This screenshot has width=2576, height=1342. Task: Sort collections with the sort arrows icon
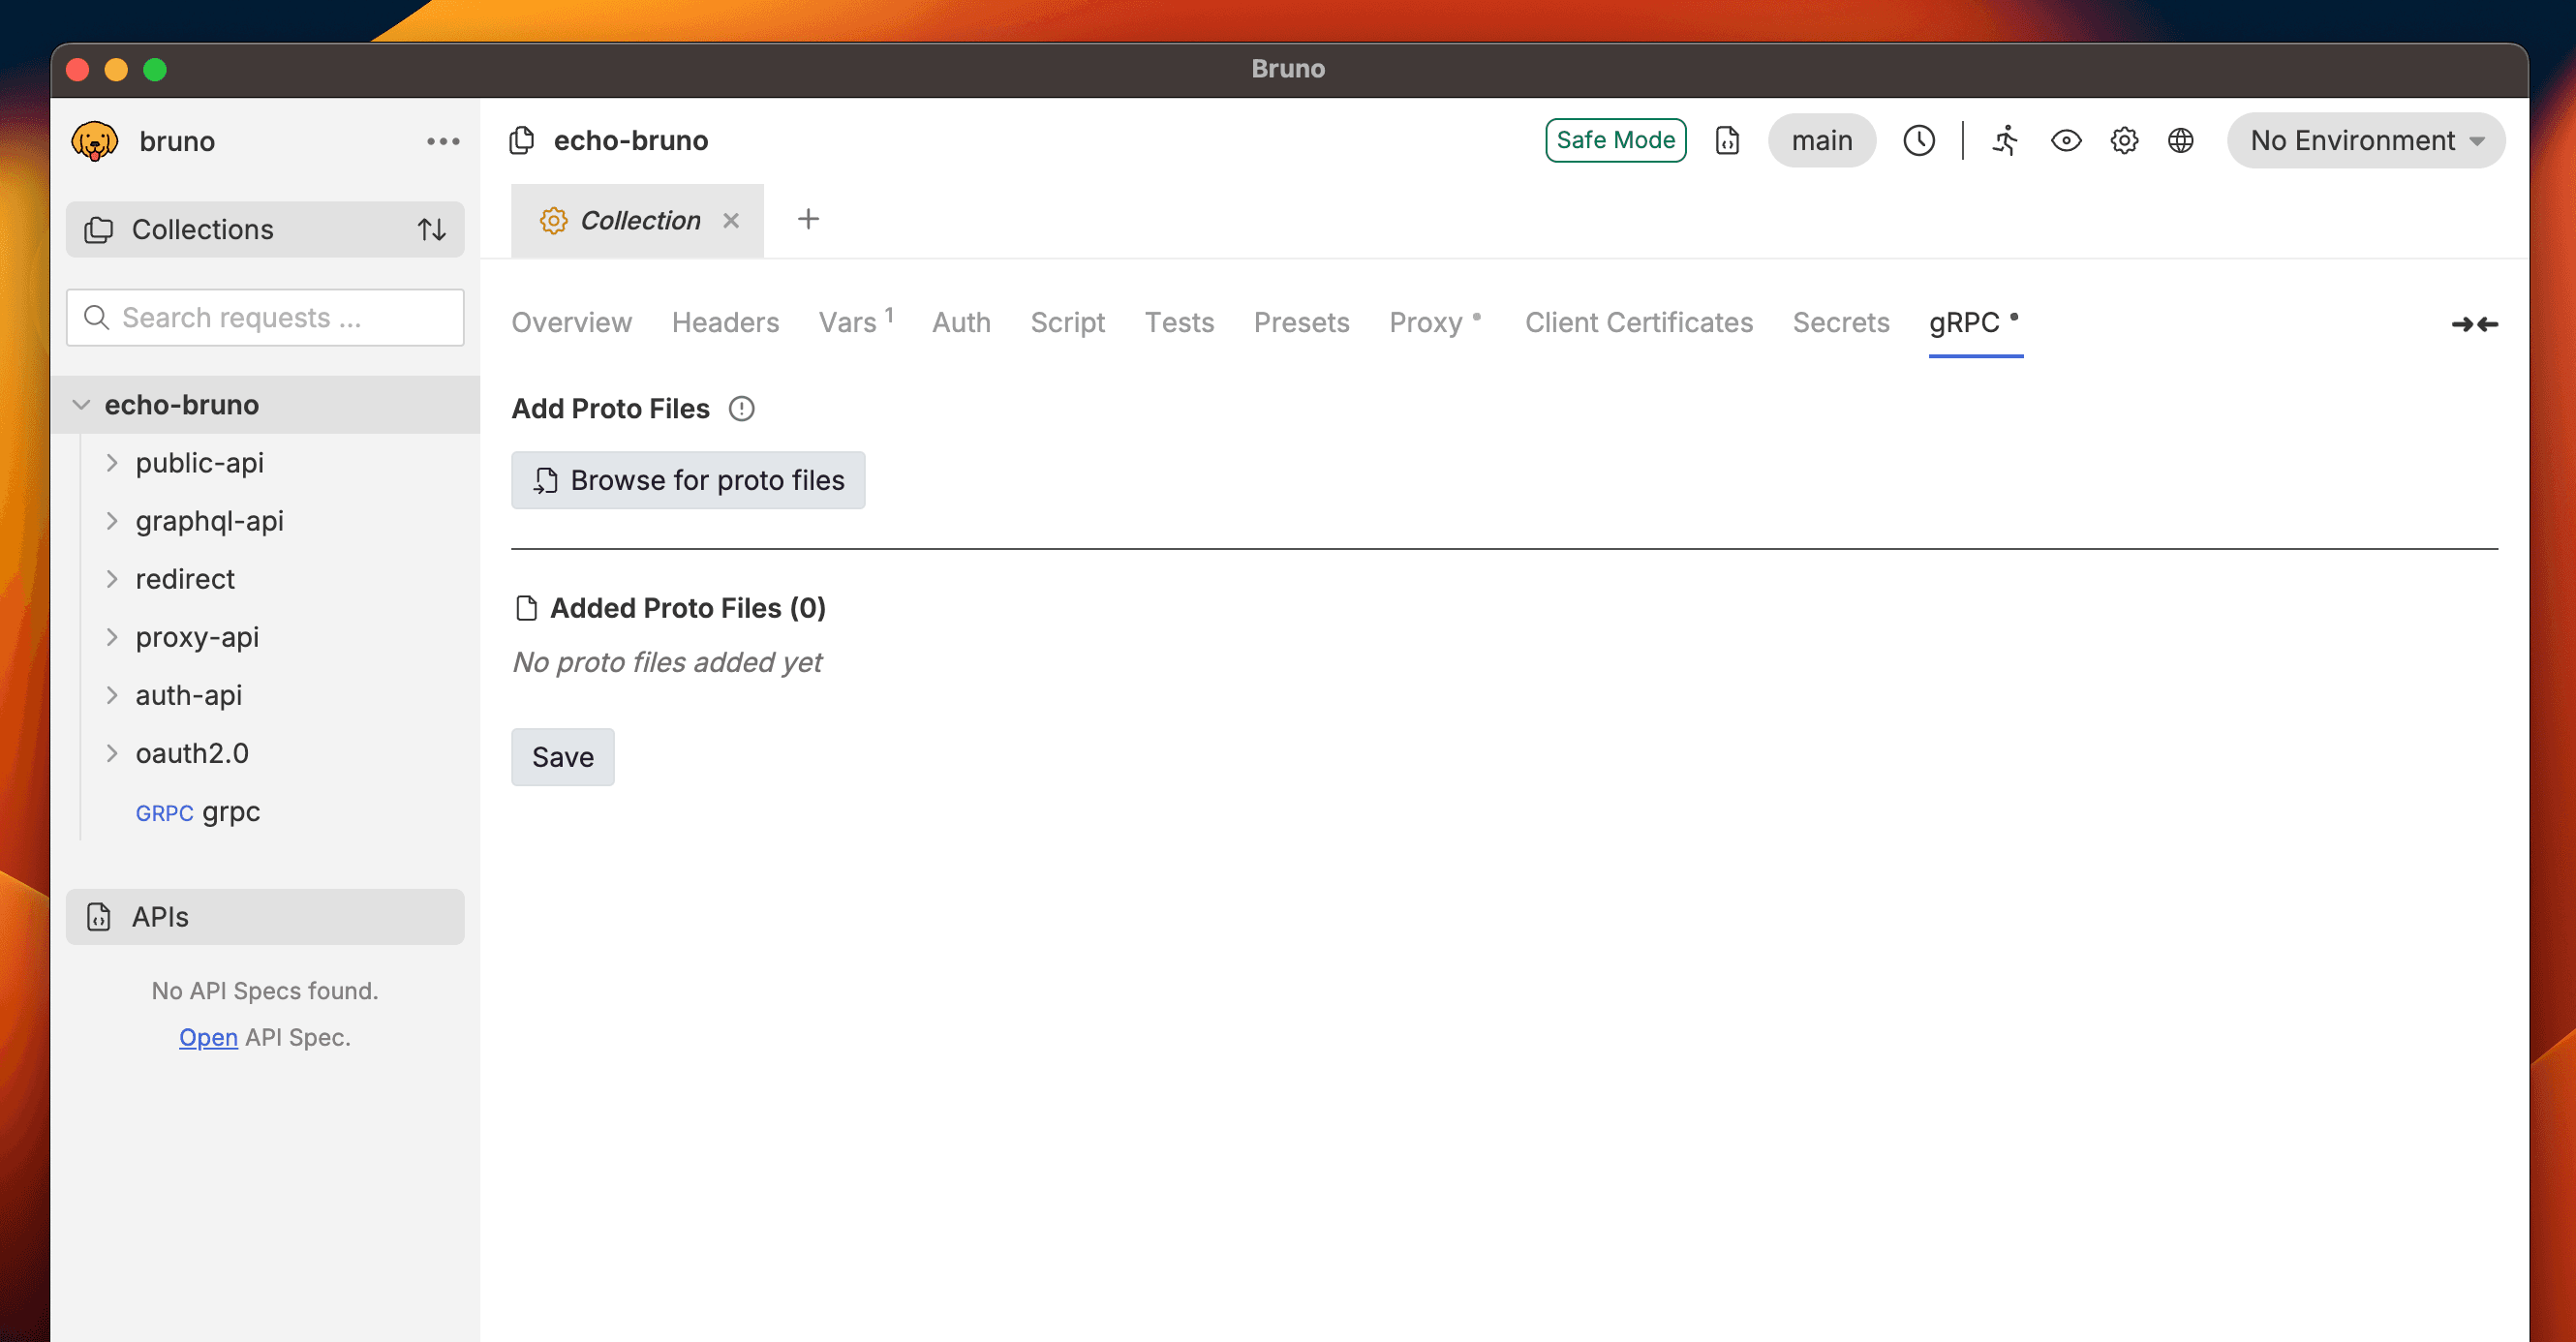pyautogui.click(x=432, y=229)
